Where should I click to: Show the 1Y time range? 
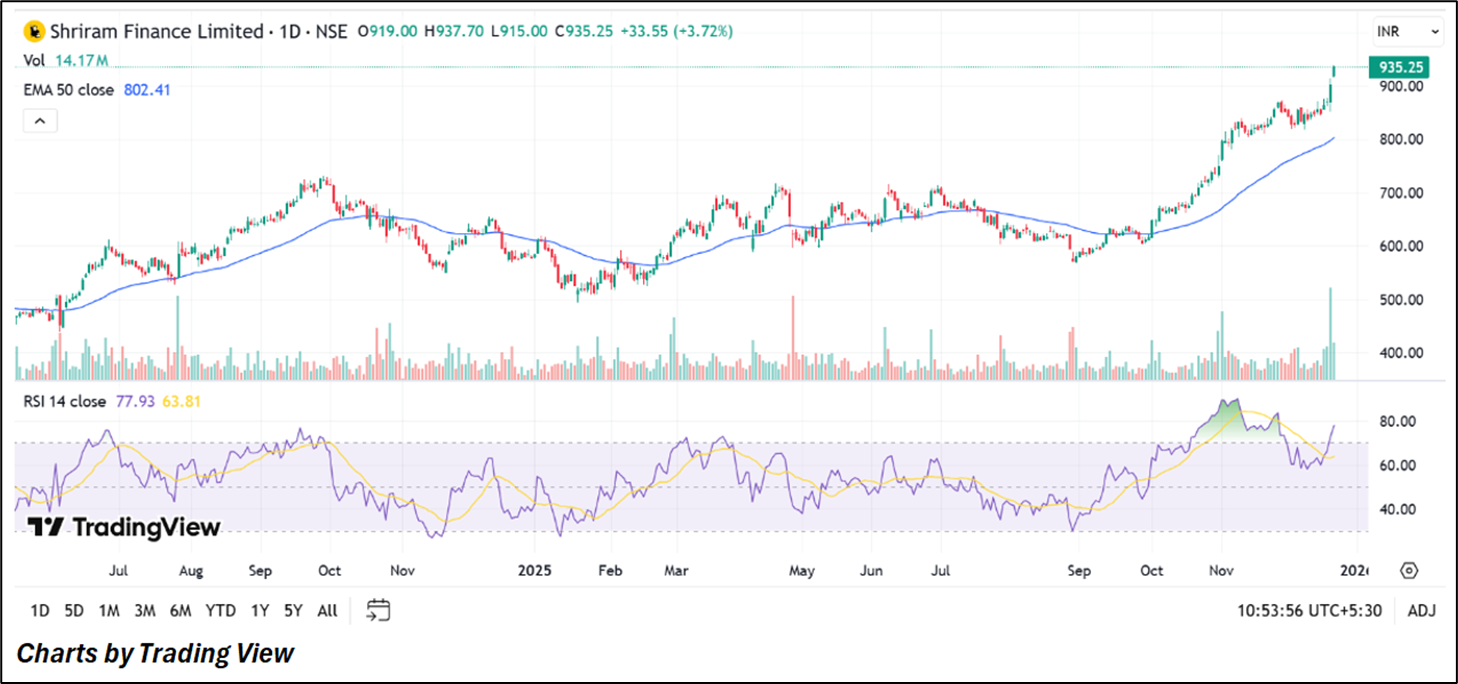pyautogui.click(x=260, y=610)
